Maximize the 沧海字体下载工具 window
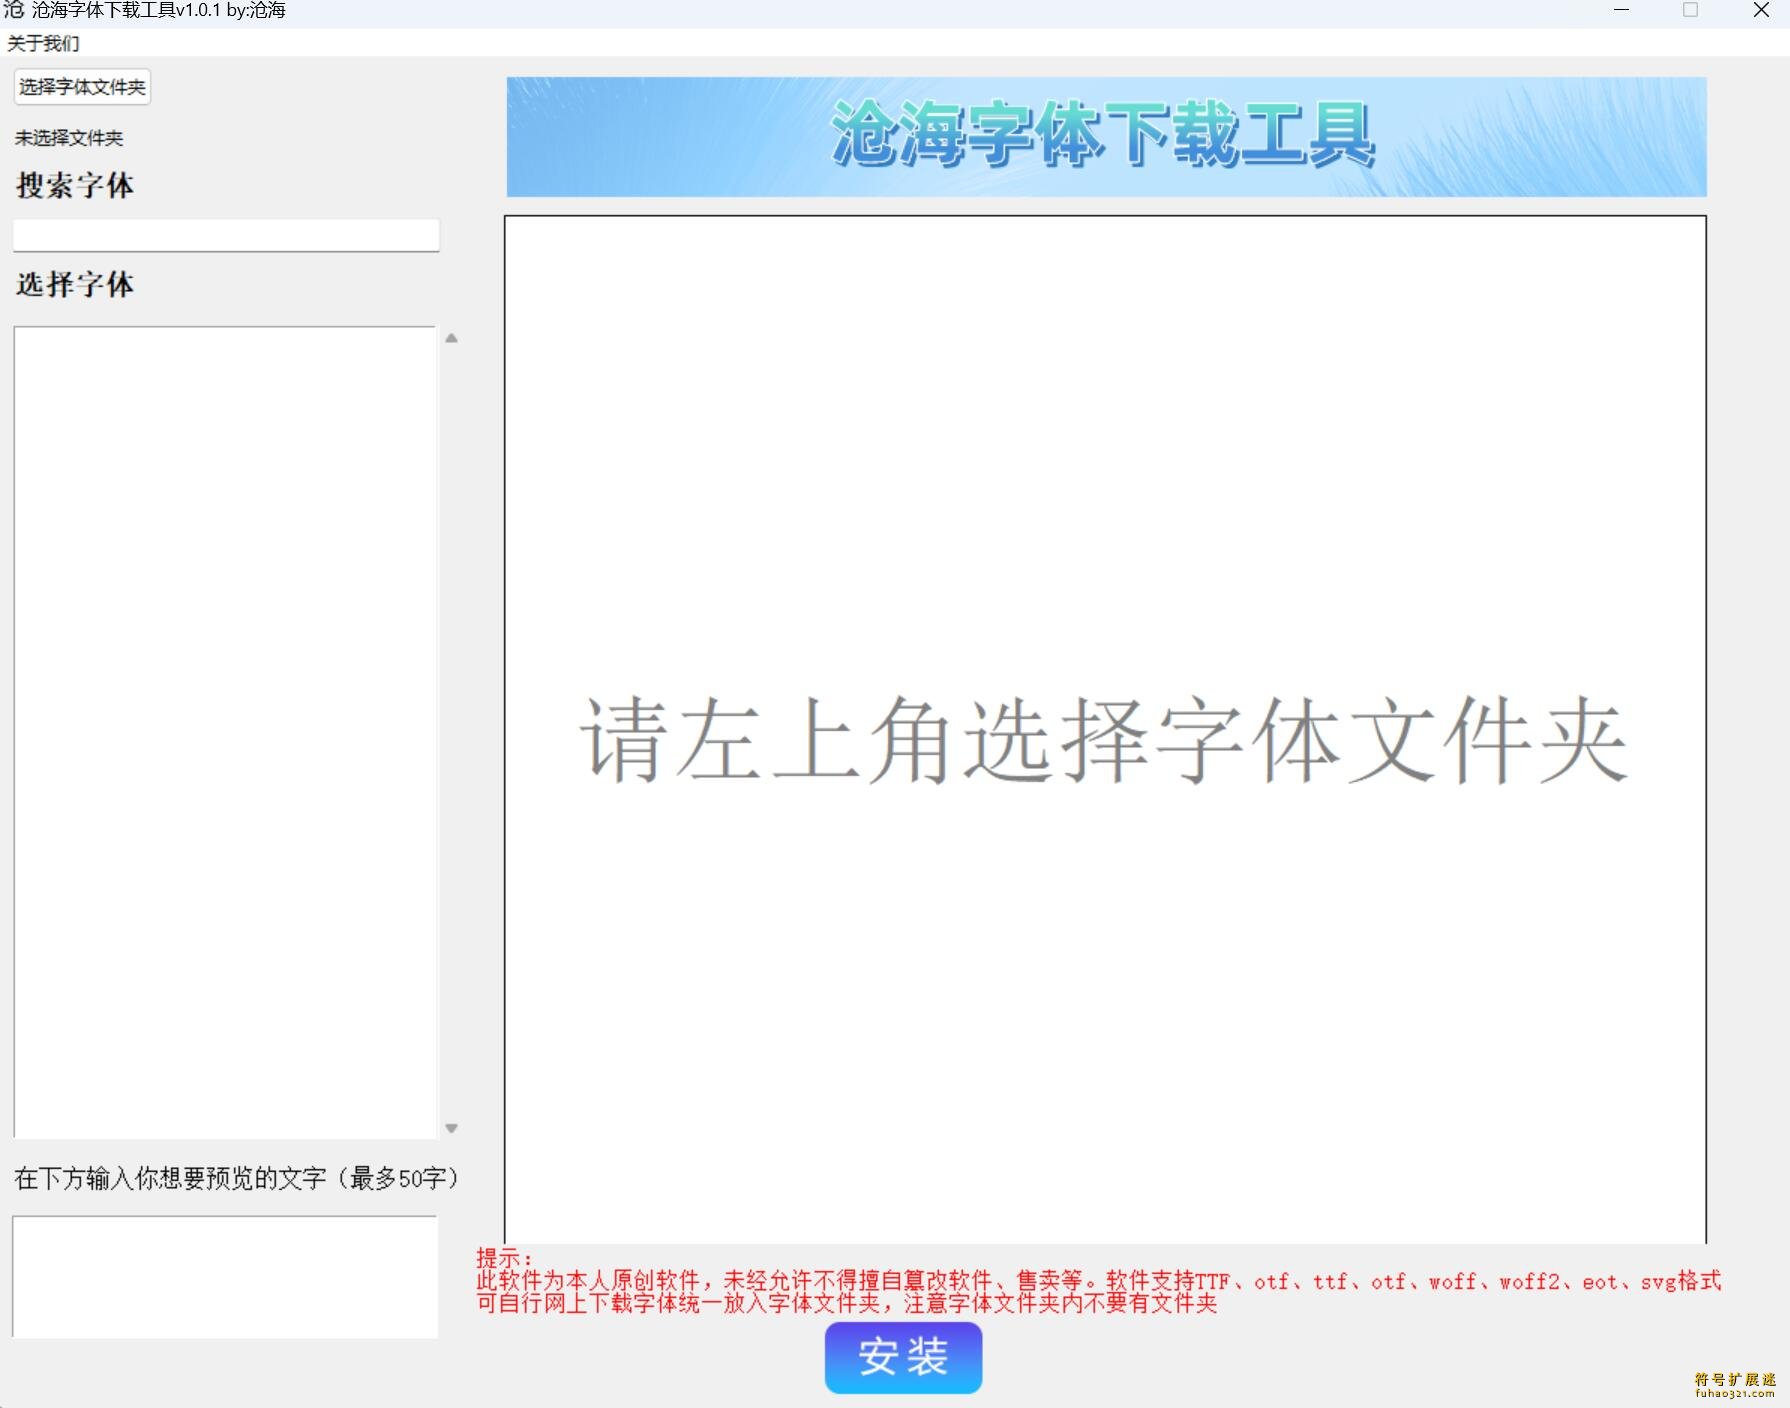 pos(1690,10)
